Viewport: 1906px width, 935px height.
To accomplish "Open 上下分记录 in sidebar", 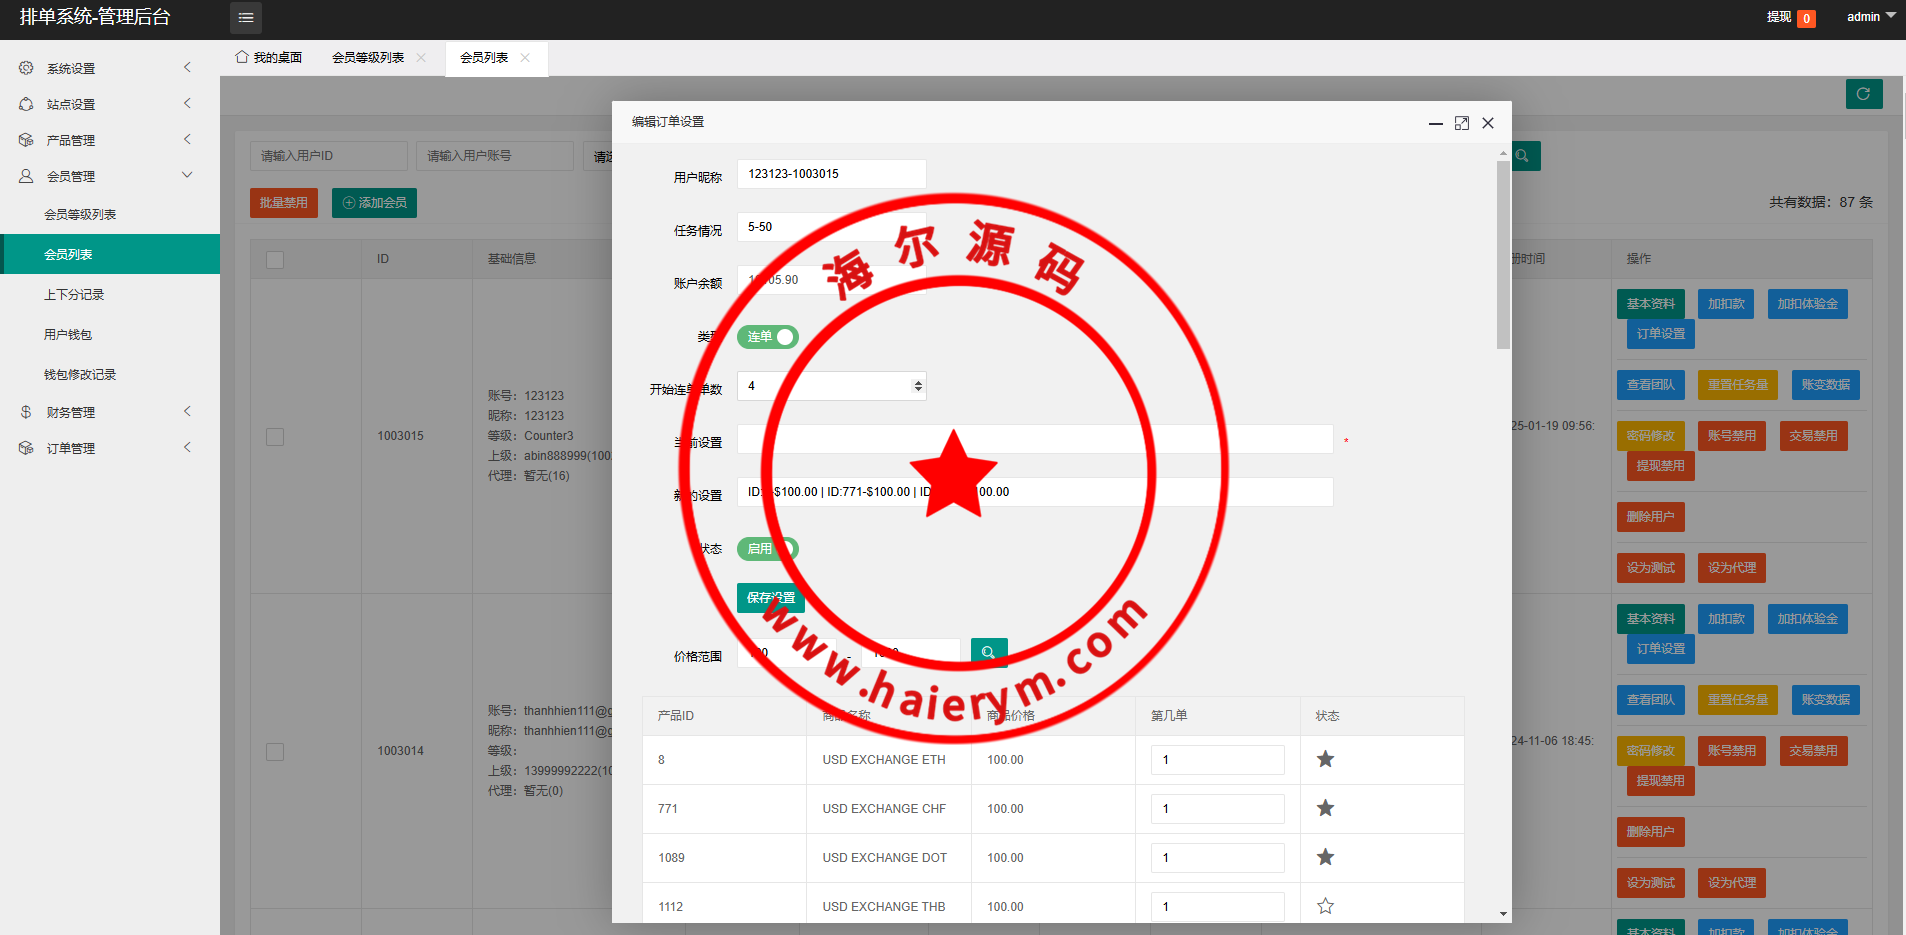I will [74, 294].
